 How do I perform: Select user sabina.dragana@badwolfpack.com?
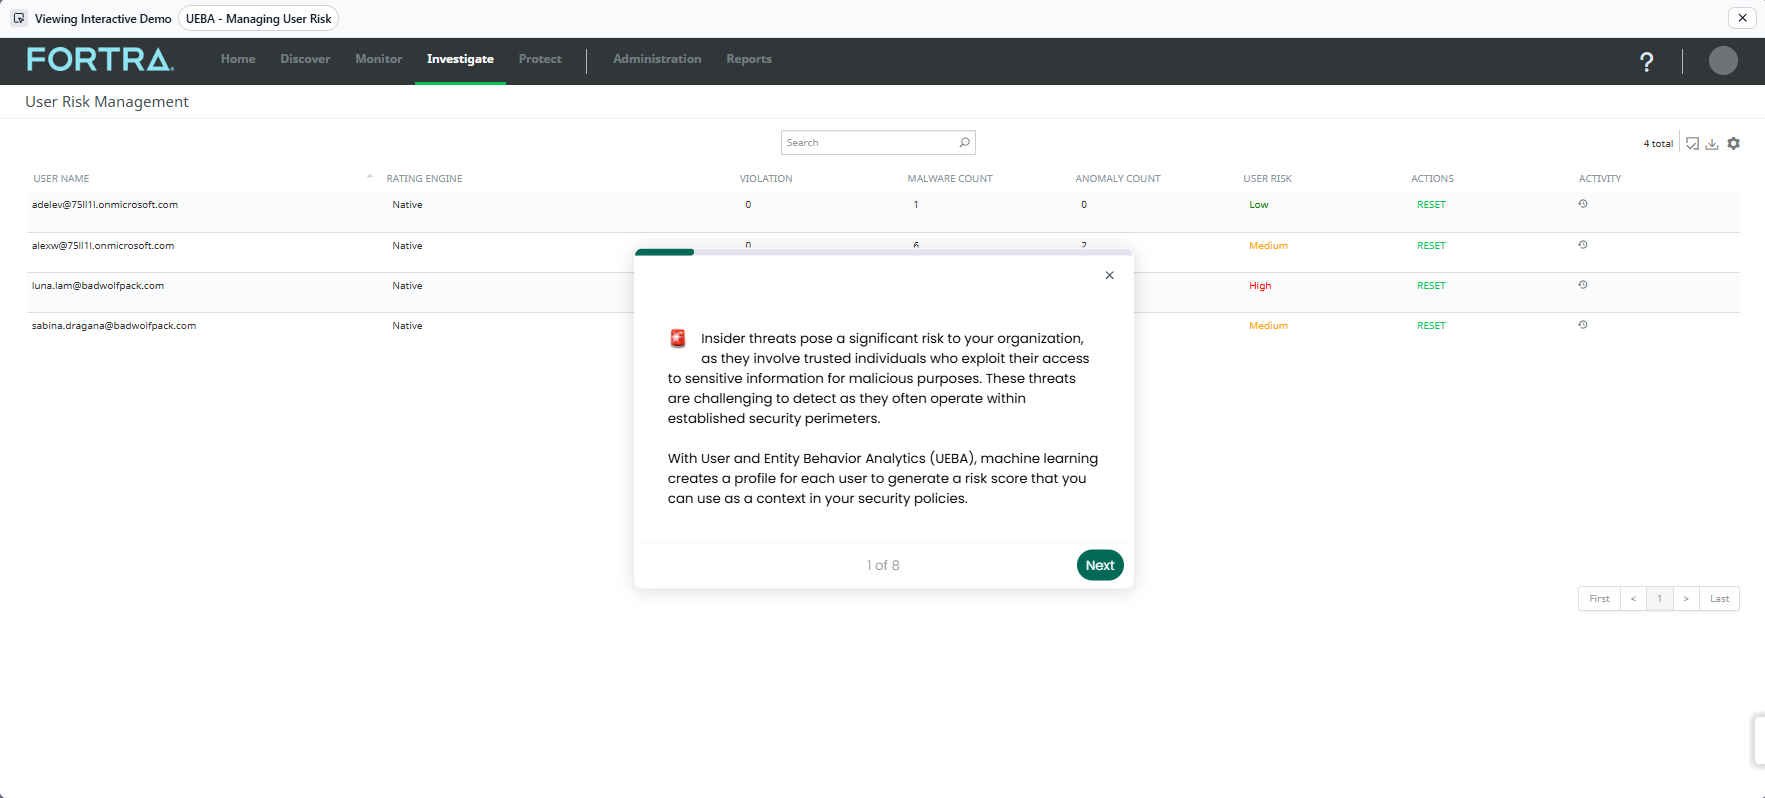point(114,326)
